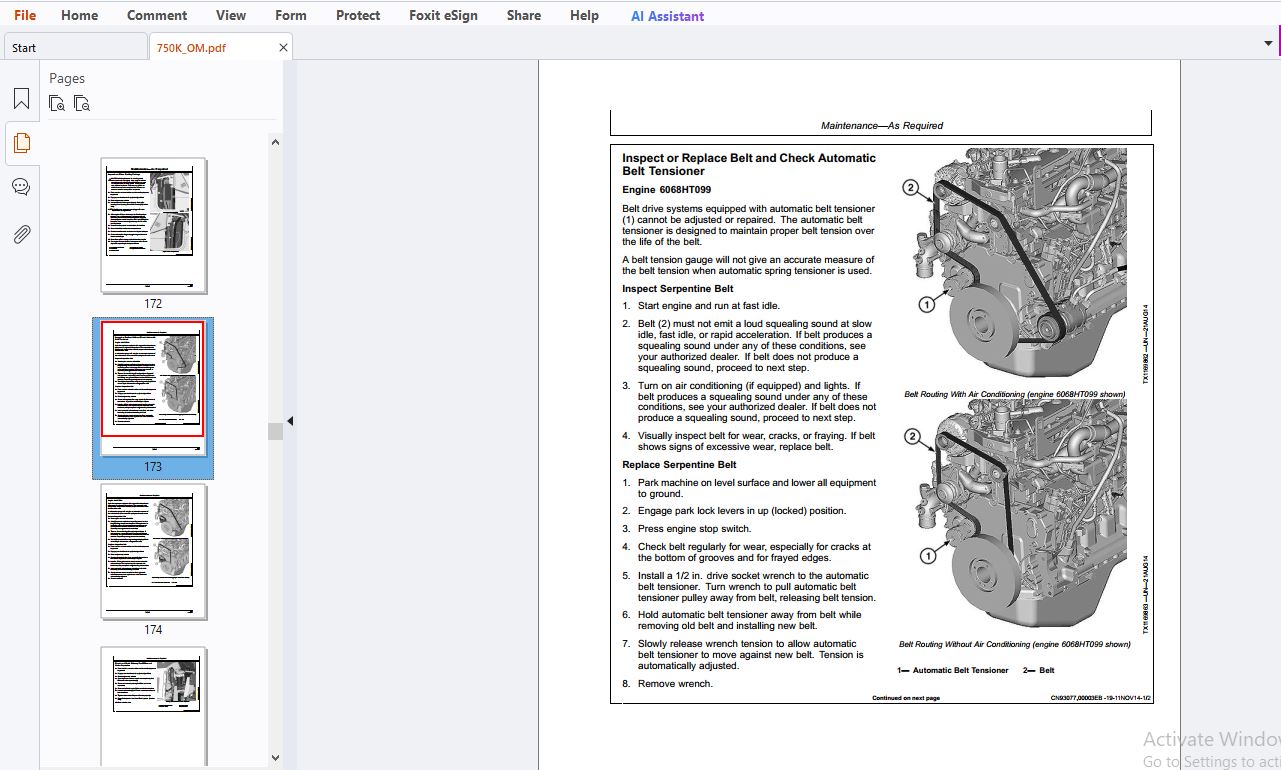Open the tab list dropdown arrow
The width and height of the screenshot is (1281, 770).
coord(1268,44)
